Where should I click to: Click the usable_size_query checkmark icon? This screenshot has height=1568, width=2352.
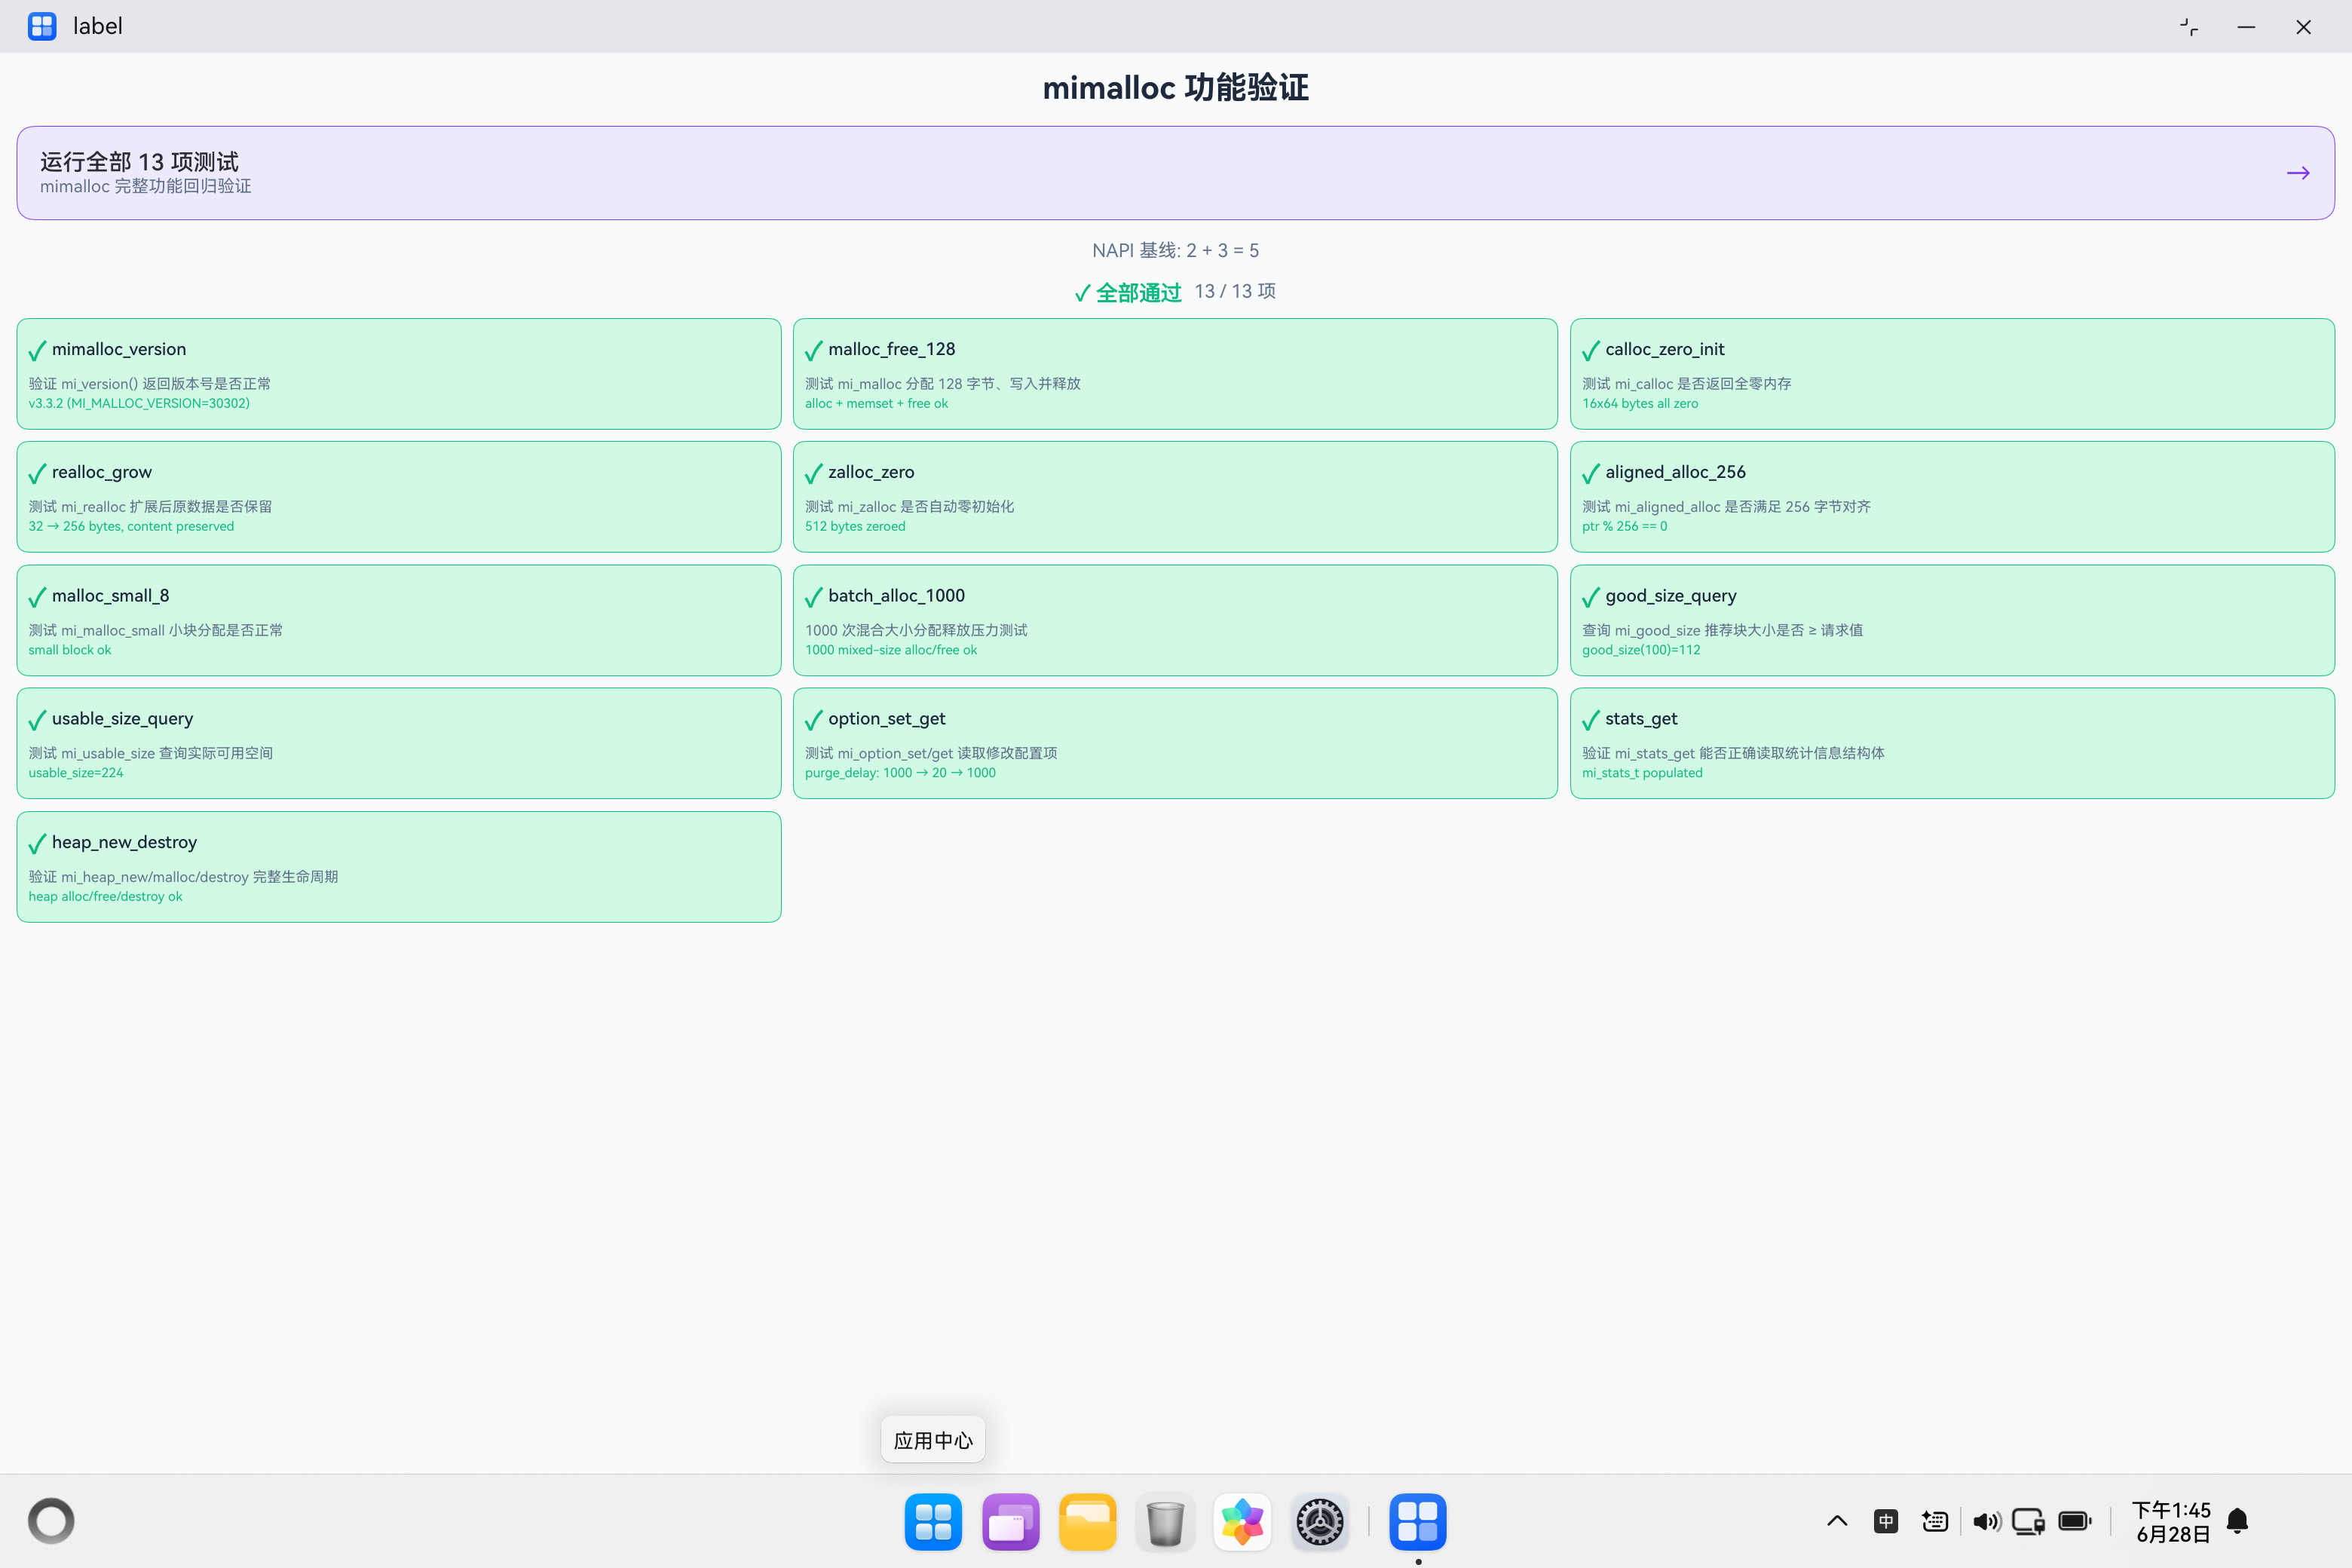tap(37, 720)
